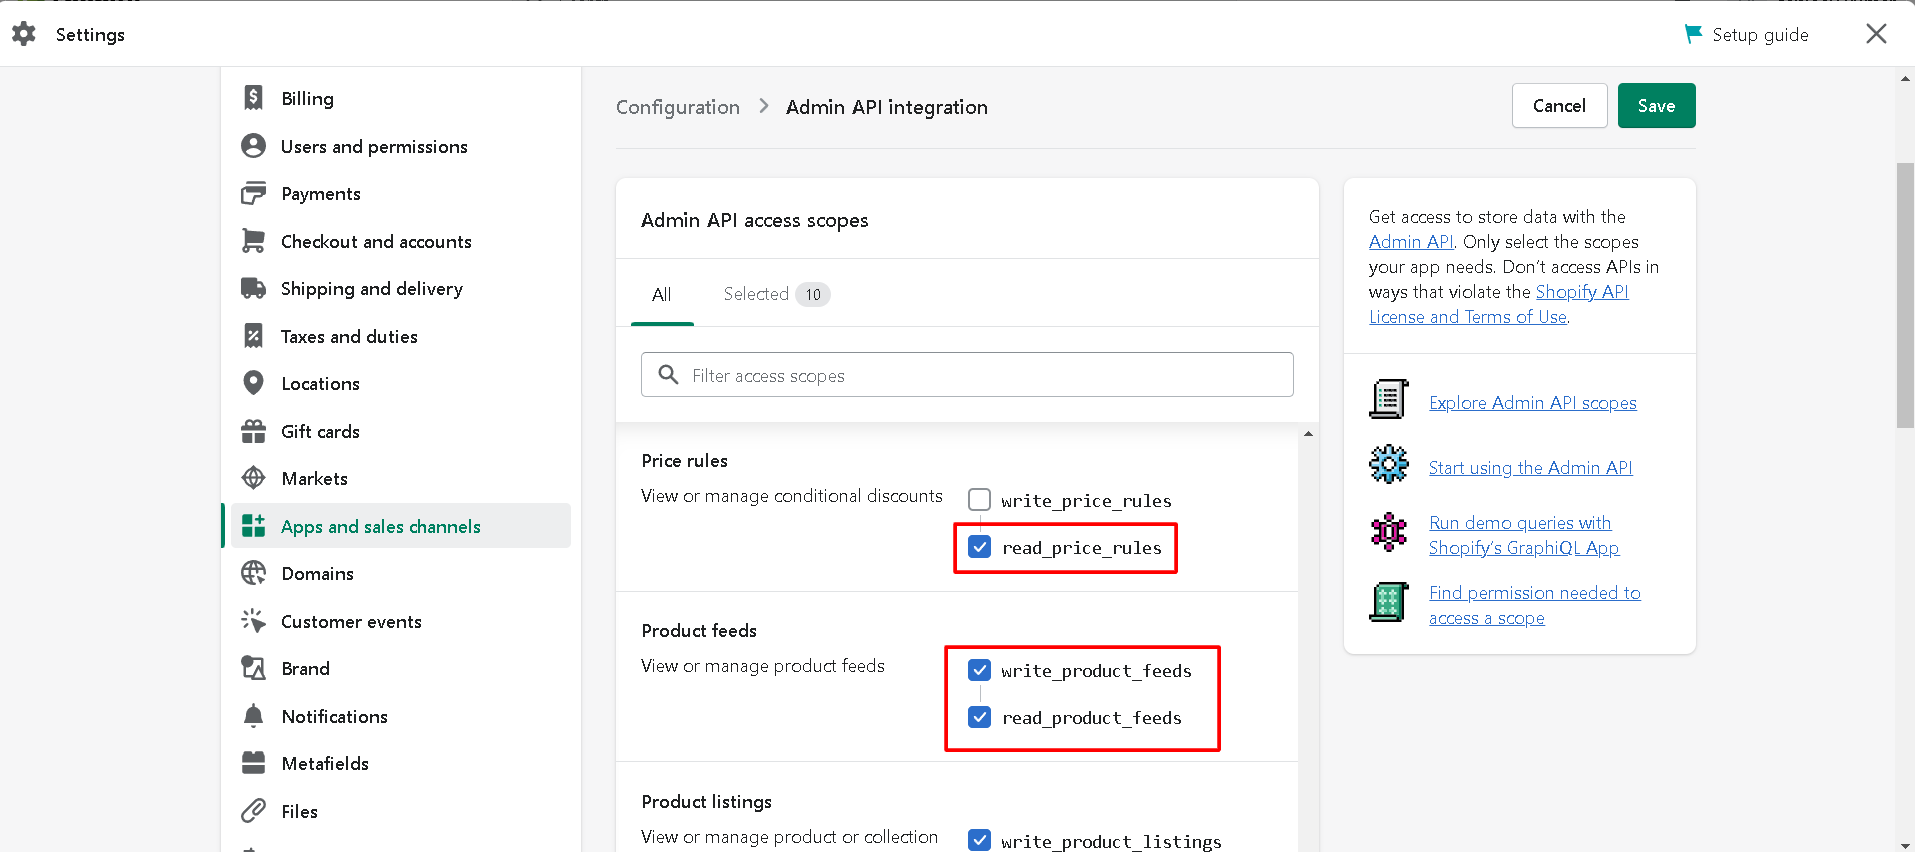Click the Users and permissions person icon
Screen dimensions: 1915x852
click(254, 146)
